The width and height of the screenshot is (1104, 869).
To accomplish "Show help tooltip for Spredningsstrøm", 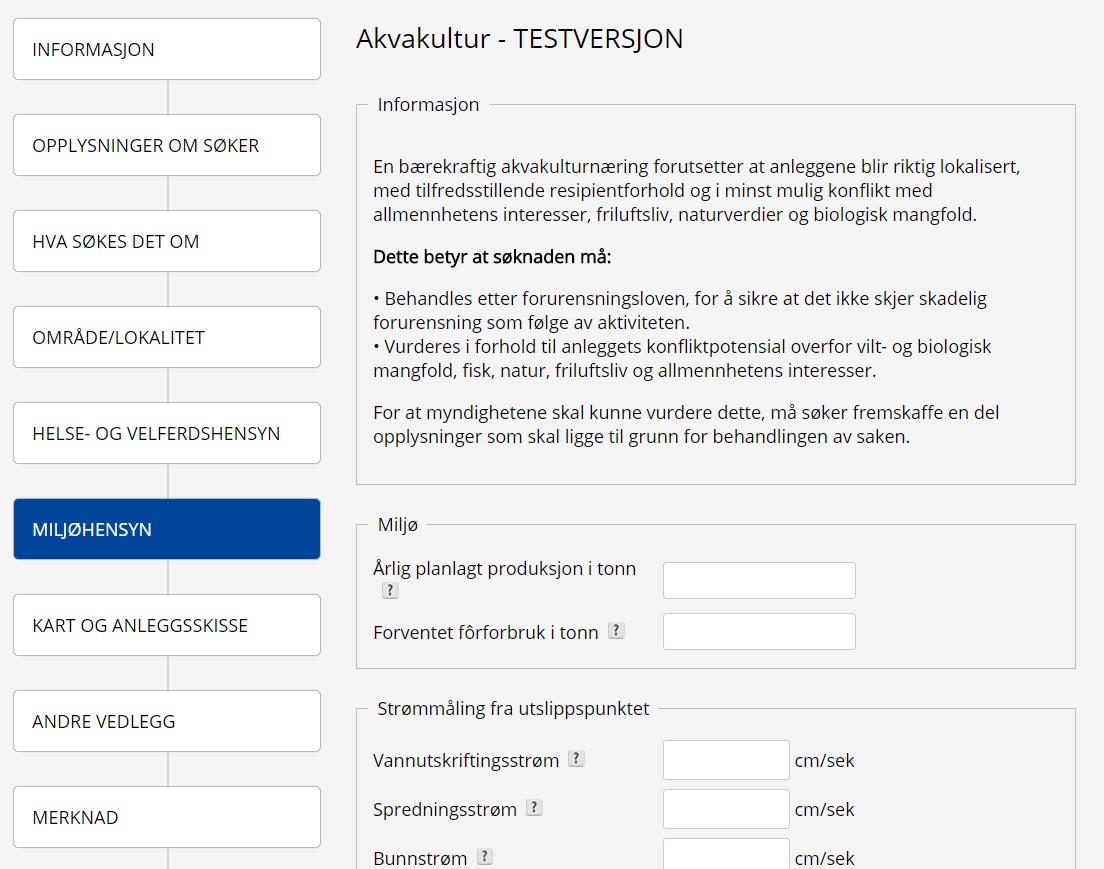I will (534, 808).
